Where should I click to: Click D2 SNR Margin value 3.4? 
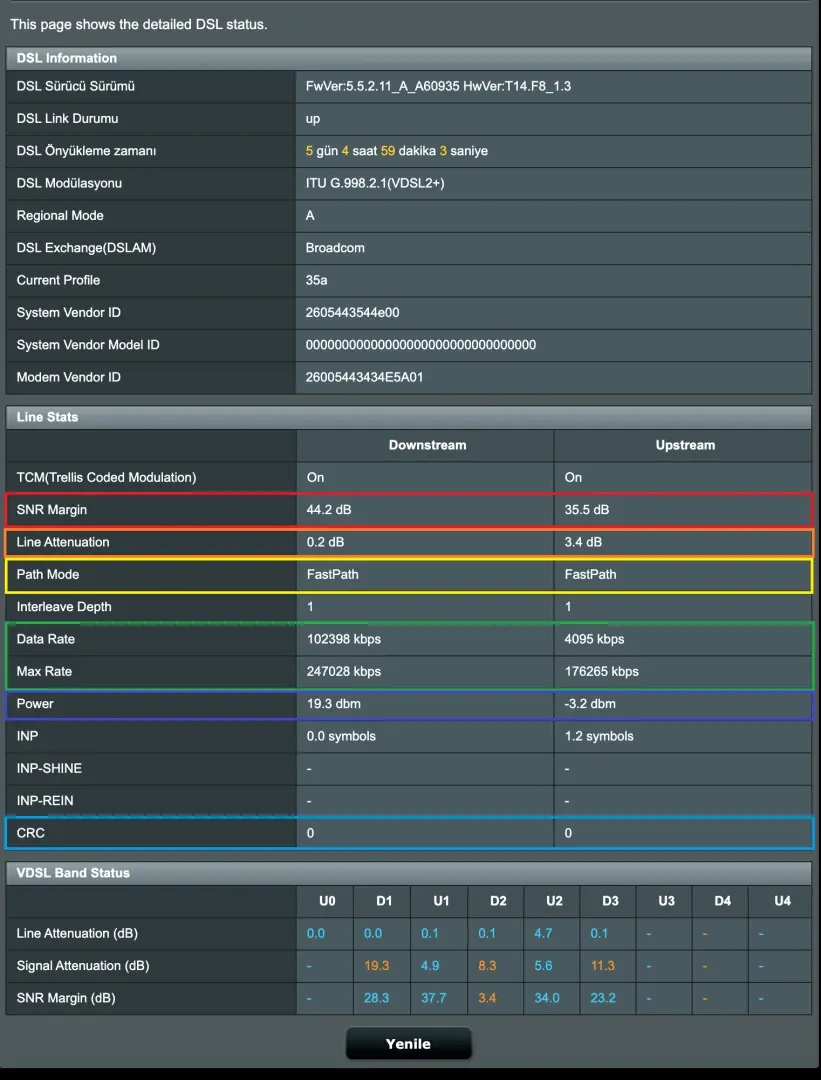(x=487, y=998)
